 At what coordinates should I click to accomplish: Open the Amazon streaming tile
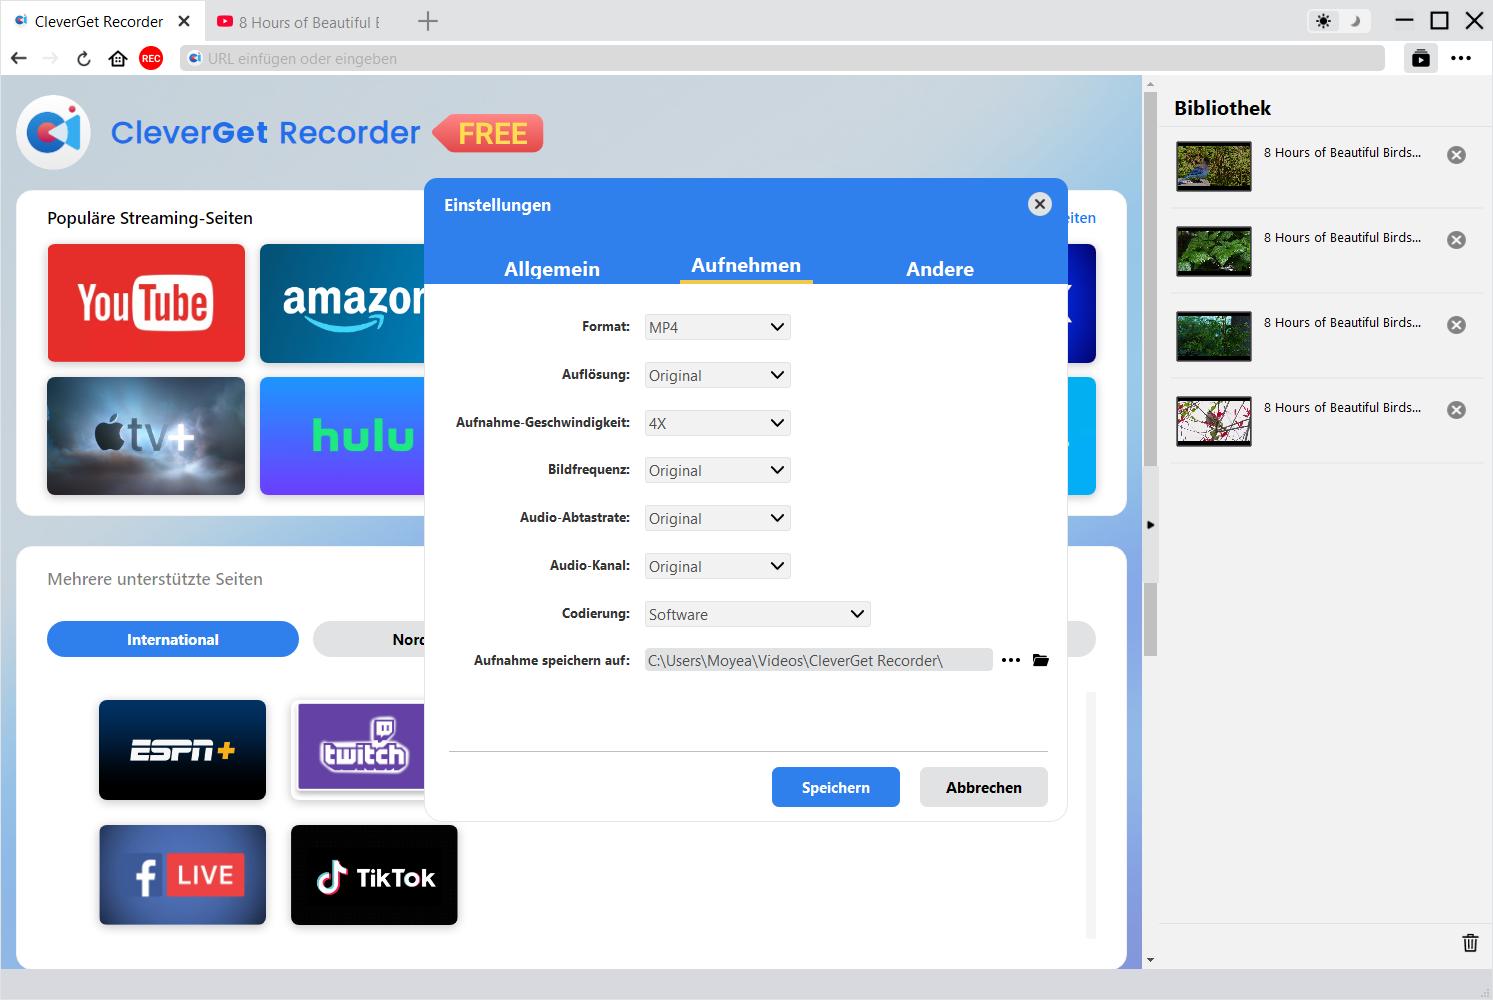[342, 303]
